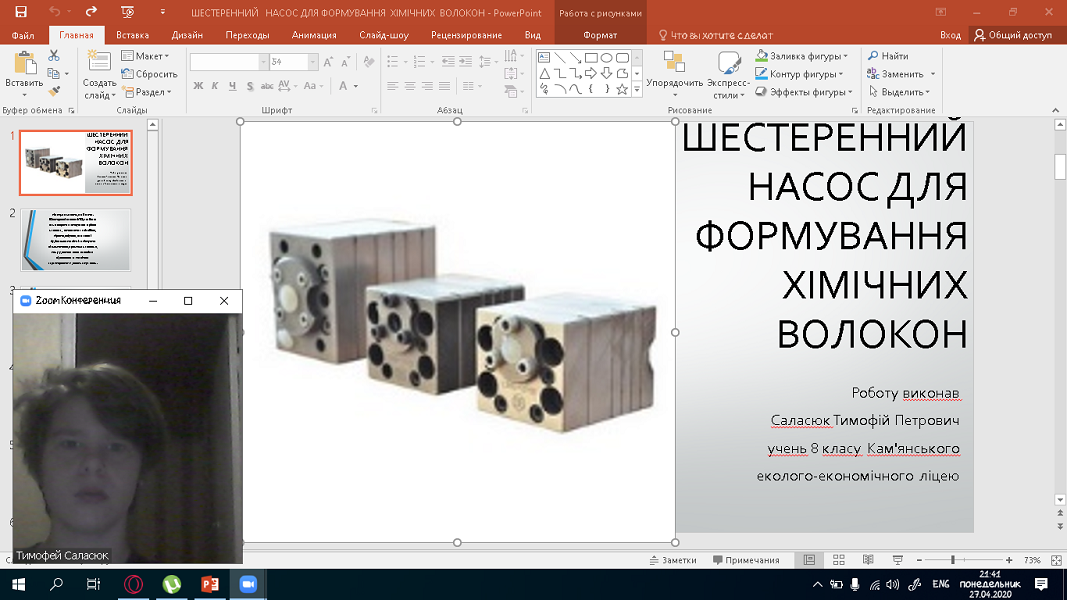Switch to the Формат picture tools tab
The width and height of the screenshot is (1067, 600).
pos(600,35)
